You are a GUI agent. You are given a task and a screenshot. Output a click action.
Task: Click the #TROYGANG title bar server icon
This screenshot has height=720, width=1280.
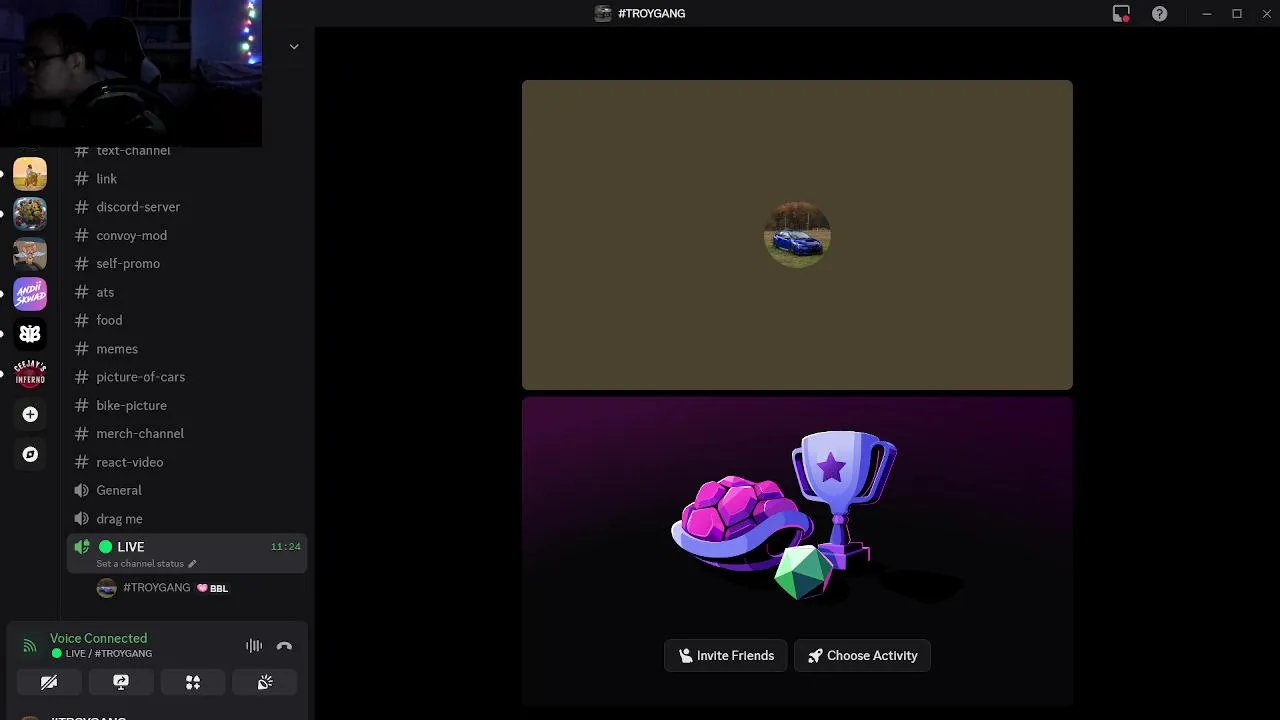(603, 13)
